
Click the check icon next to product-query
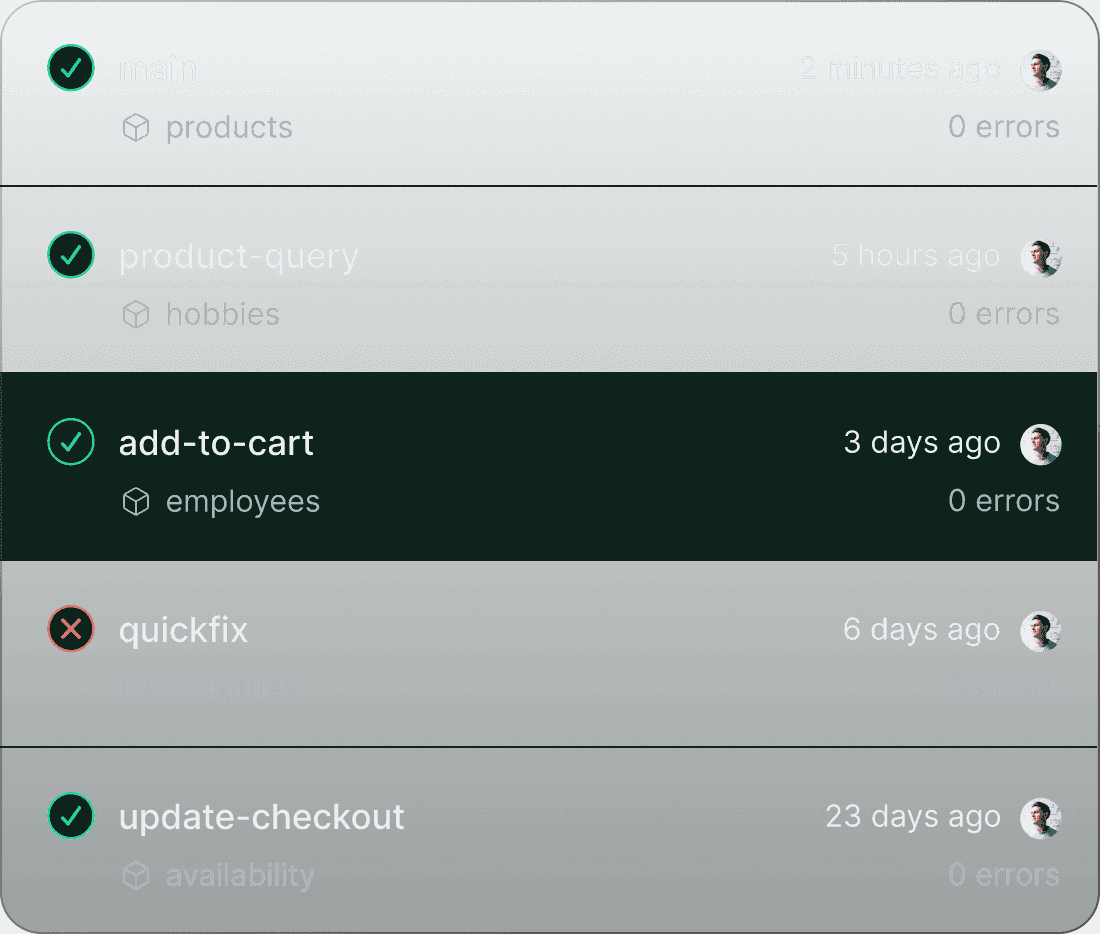70,255
